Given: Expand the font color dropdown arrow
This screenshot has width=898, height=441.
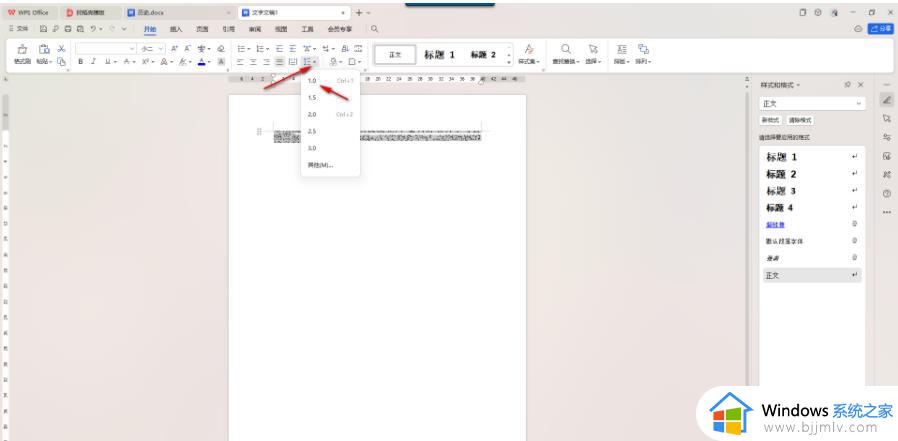Looking at the screenshot, I should pos(209,62).
